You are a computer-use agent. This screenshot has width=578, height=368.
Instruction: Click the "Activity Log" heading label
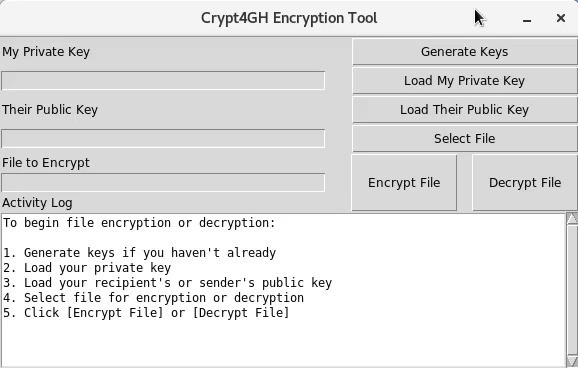(x=37, y=202)
